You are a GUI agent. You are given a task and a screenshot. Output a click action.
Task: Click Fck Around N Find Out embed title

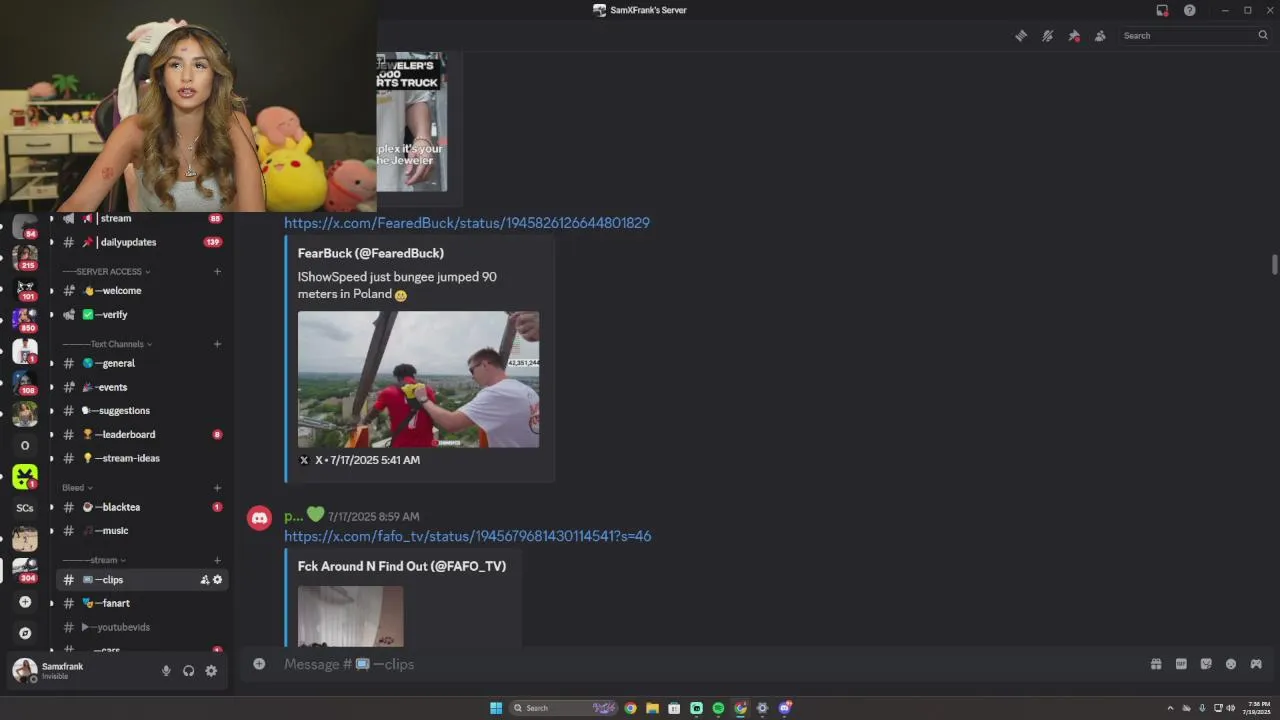(402, 566)
